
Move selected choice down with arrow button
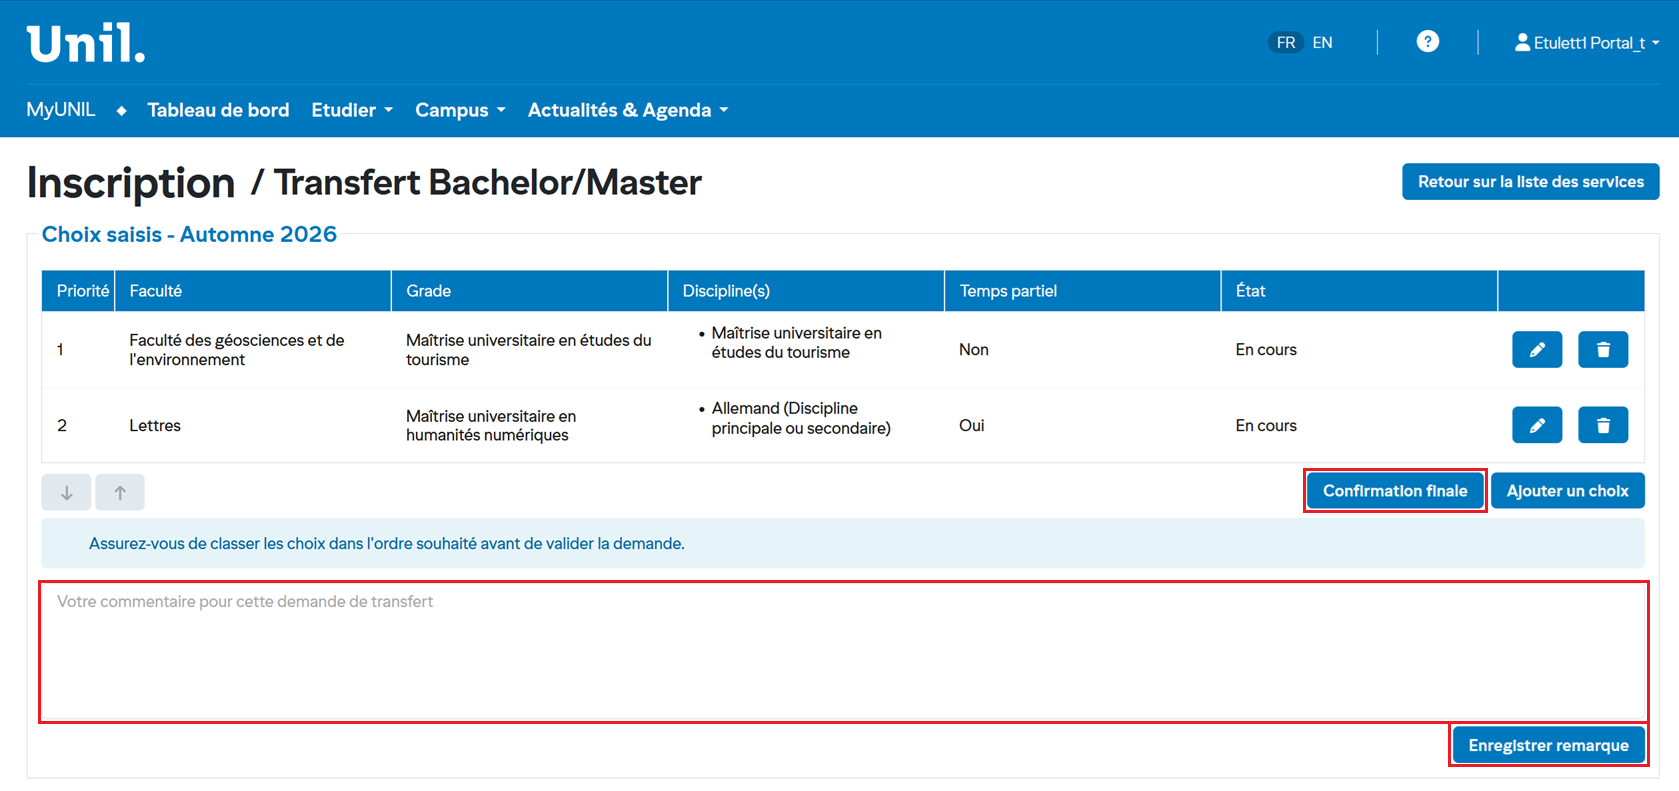[67, 492]
